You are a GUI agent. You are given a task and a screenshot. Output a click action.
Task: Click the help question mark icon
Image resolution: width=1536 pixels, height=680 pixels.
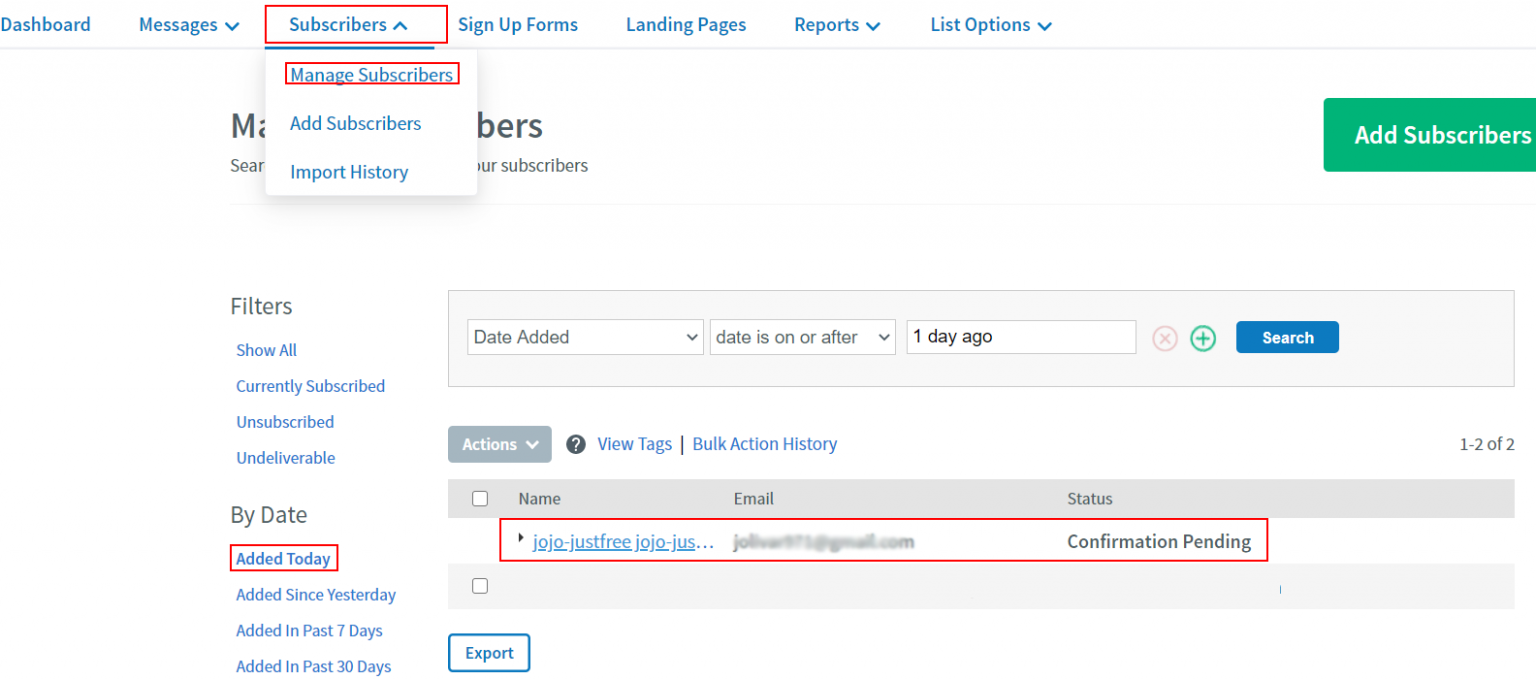(575, 444)
